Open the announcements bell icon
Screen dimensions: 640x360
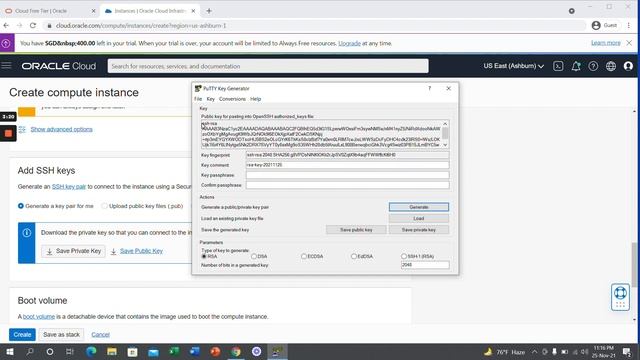coord(576,66)
